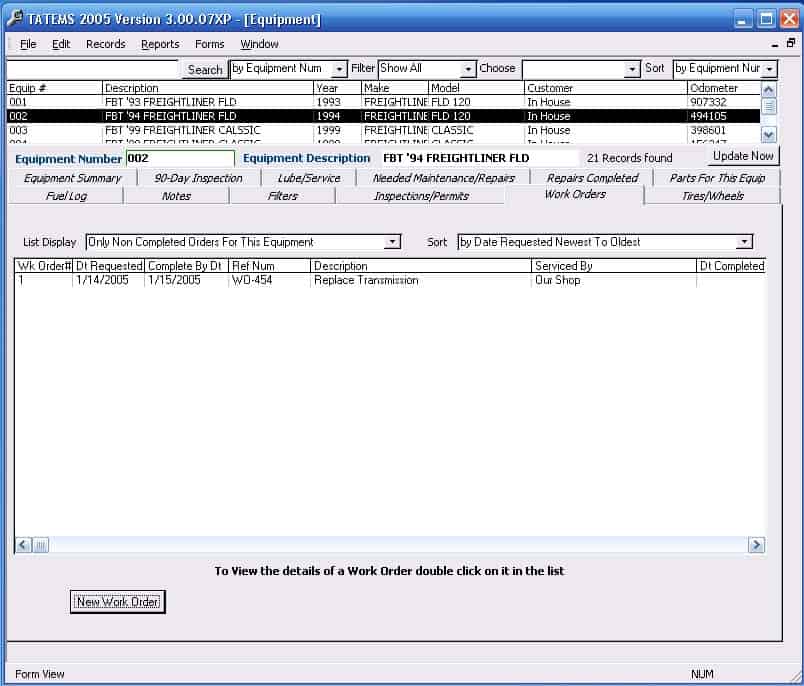
Task: Expand the Filter 'Show All' dropdown
Action: click(x=468, y=69)
